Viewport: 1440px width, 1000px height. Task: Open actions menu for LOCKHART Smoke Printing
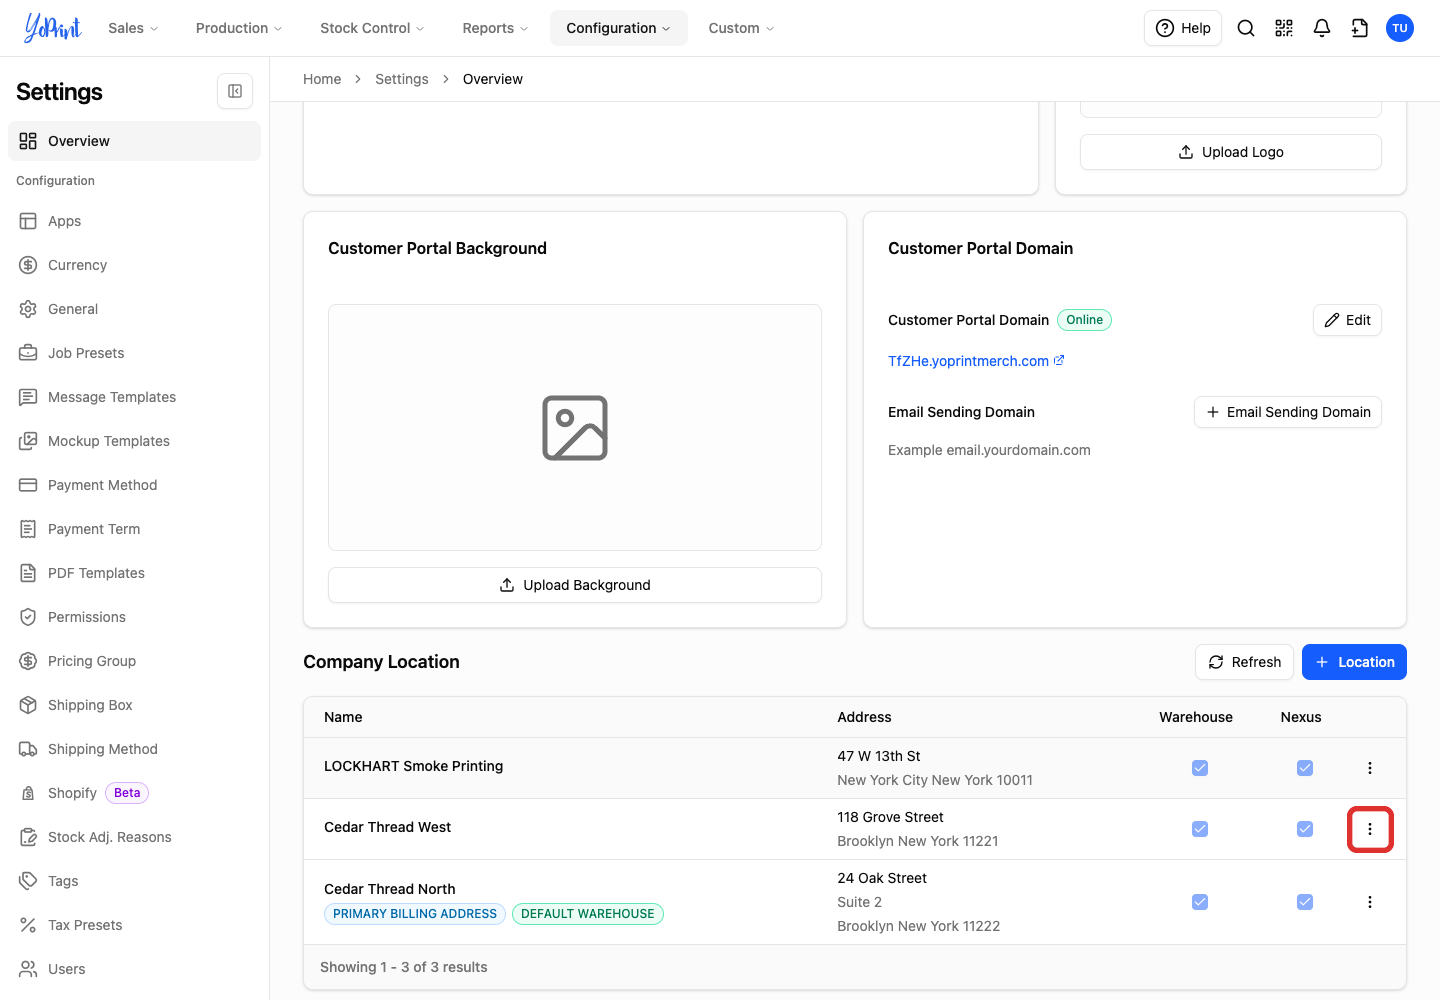[1370, 768]
